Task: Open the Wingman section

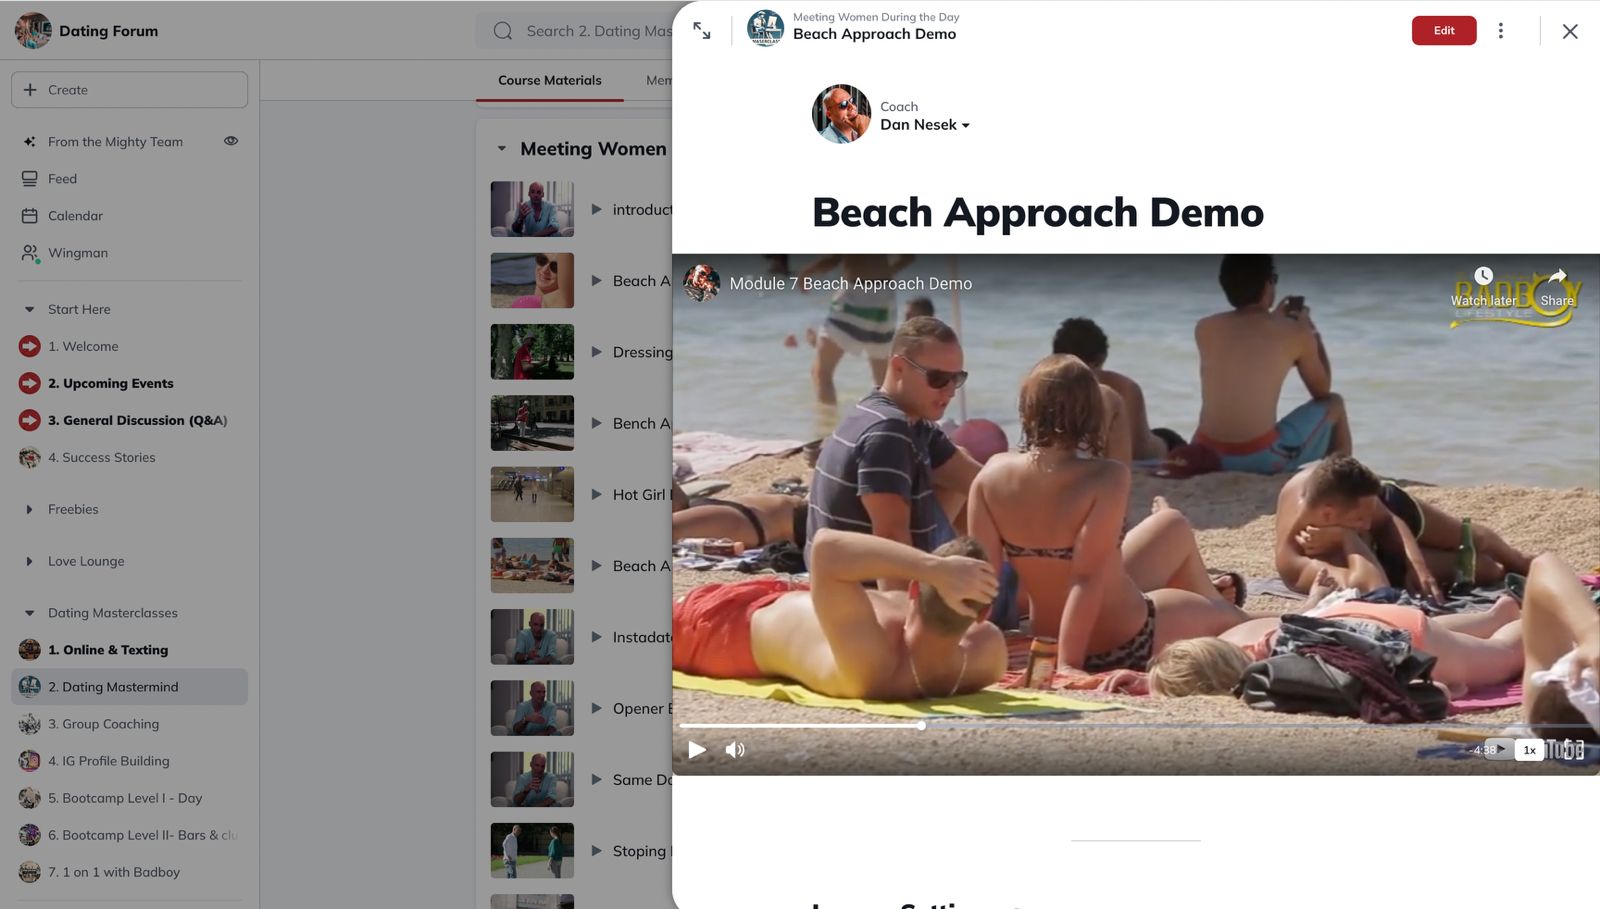Action: coord(78,253)
